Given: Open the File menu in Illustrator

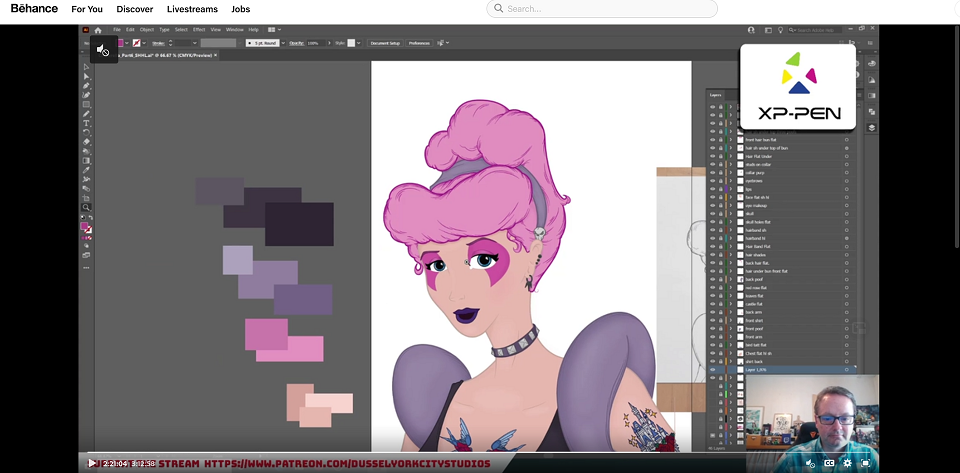Looking at the screenshot, I should pos(116,29).
